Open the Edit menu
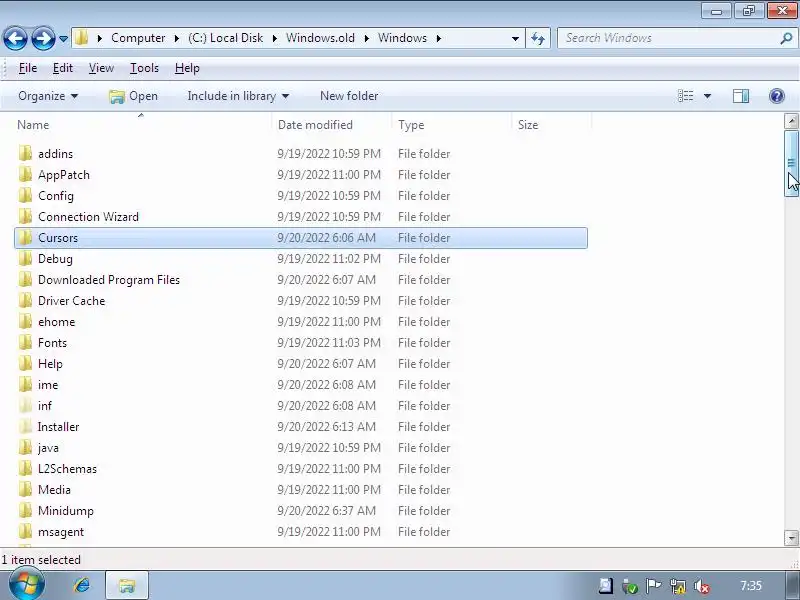800x600 pixels. click(63, 68)
